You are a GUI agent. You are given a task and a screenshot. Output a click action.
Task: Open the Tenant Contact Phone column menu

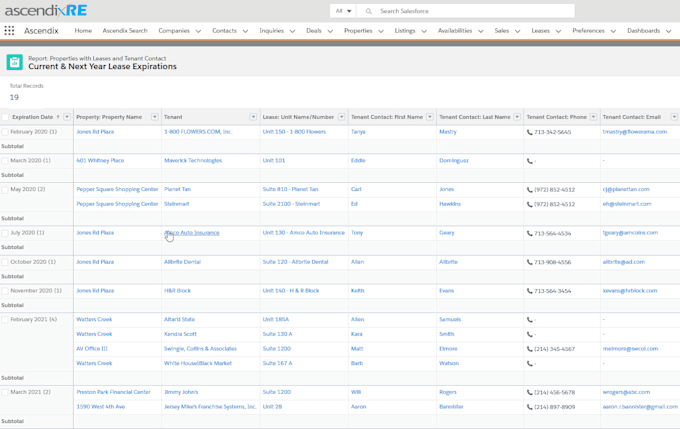(594, 117)
